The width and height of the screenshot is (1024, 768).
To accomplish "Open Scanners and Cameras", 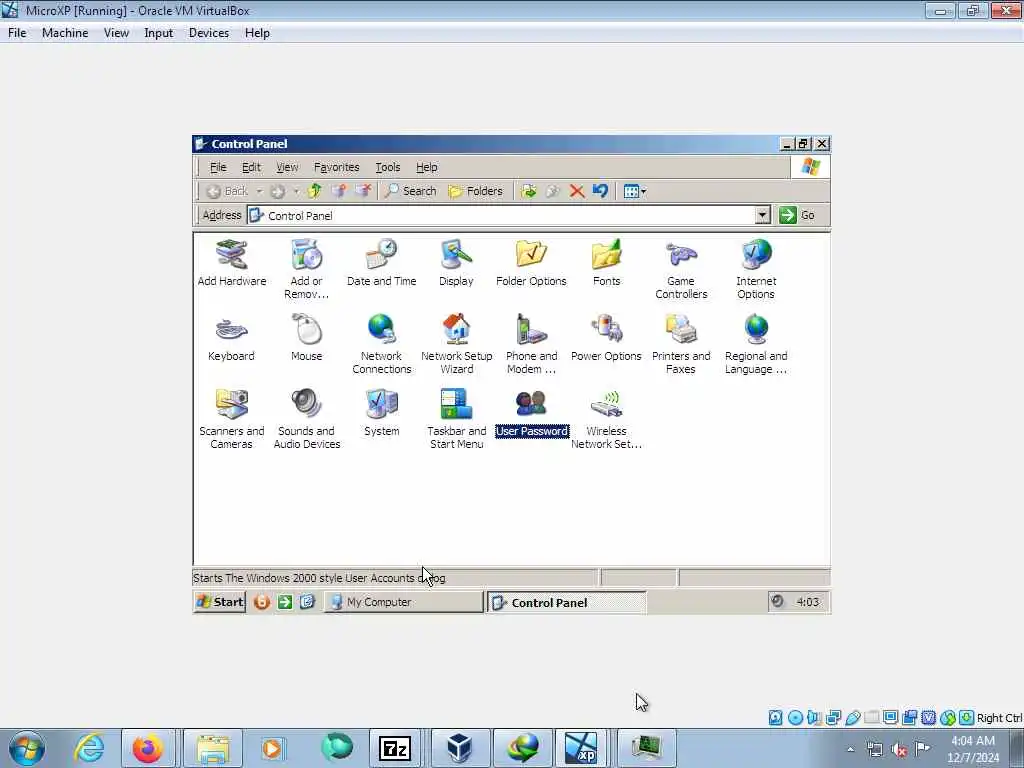I will point(231,419).
